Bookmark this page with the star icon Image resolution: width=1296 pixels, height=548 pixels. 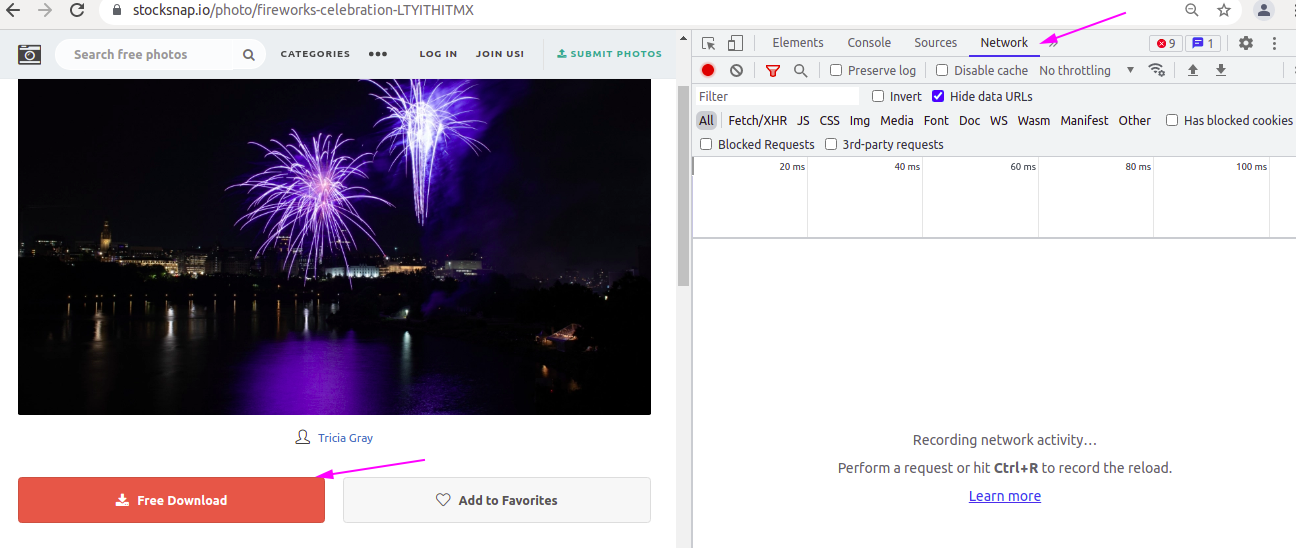[x=1224, y=10]
